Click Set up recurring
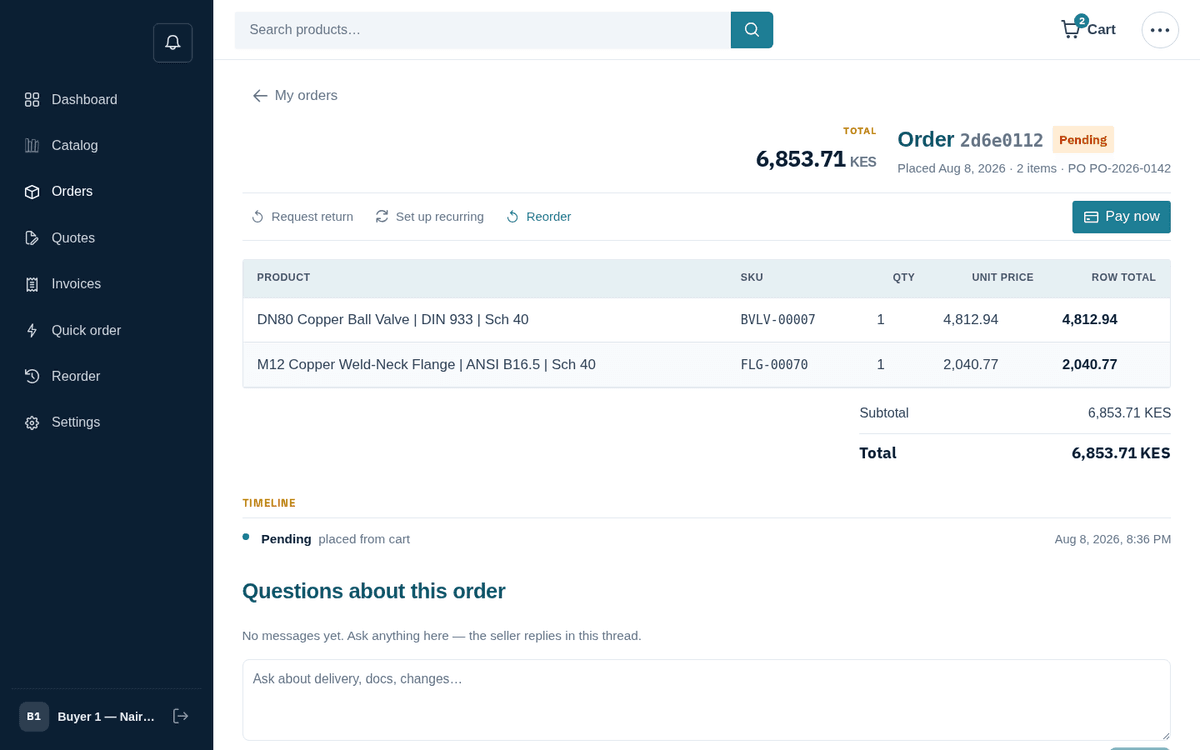 (429, 217)
